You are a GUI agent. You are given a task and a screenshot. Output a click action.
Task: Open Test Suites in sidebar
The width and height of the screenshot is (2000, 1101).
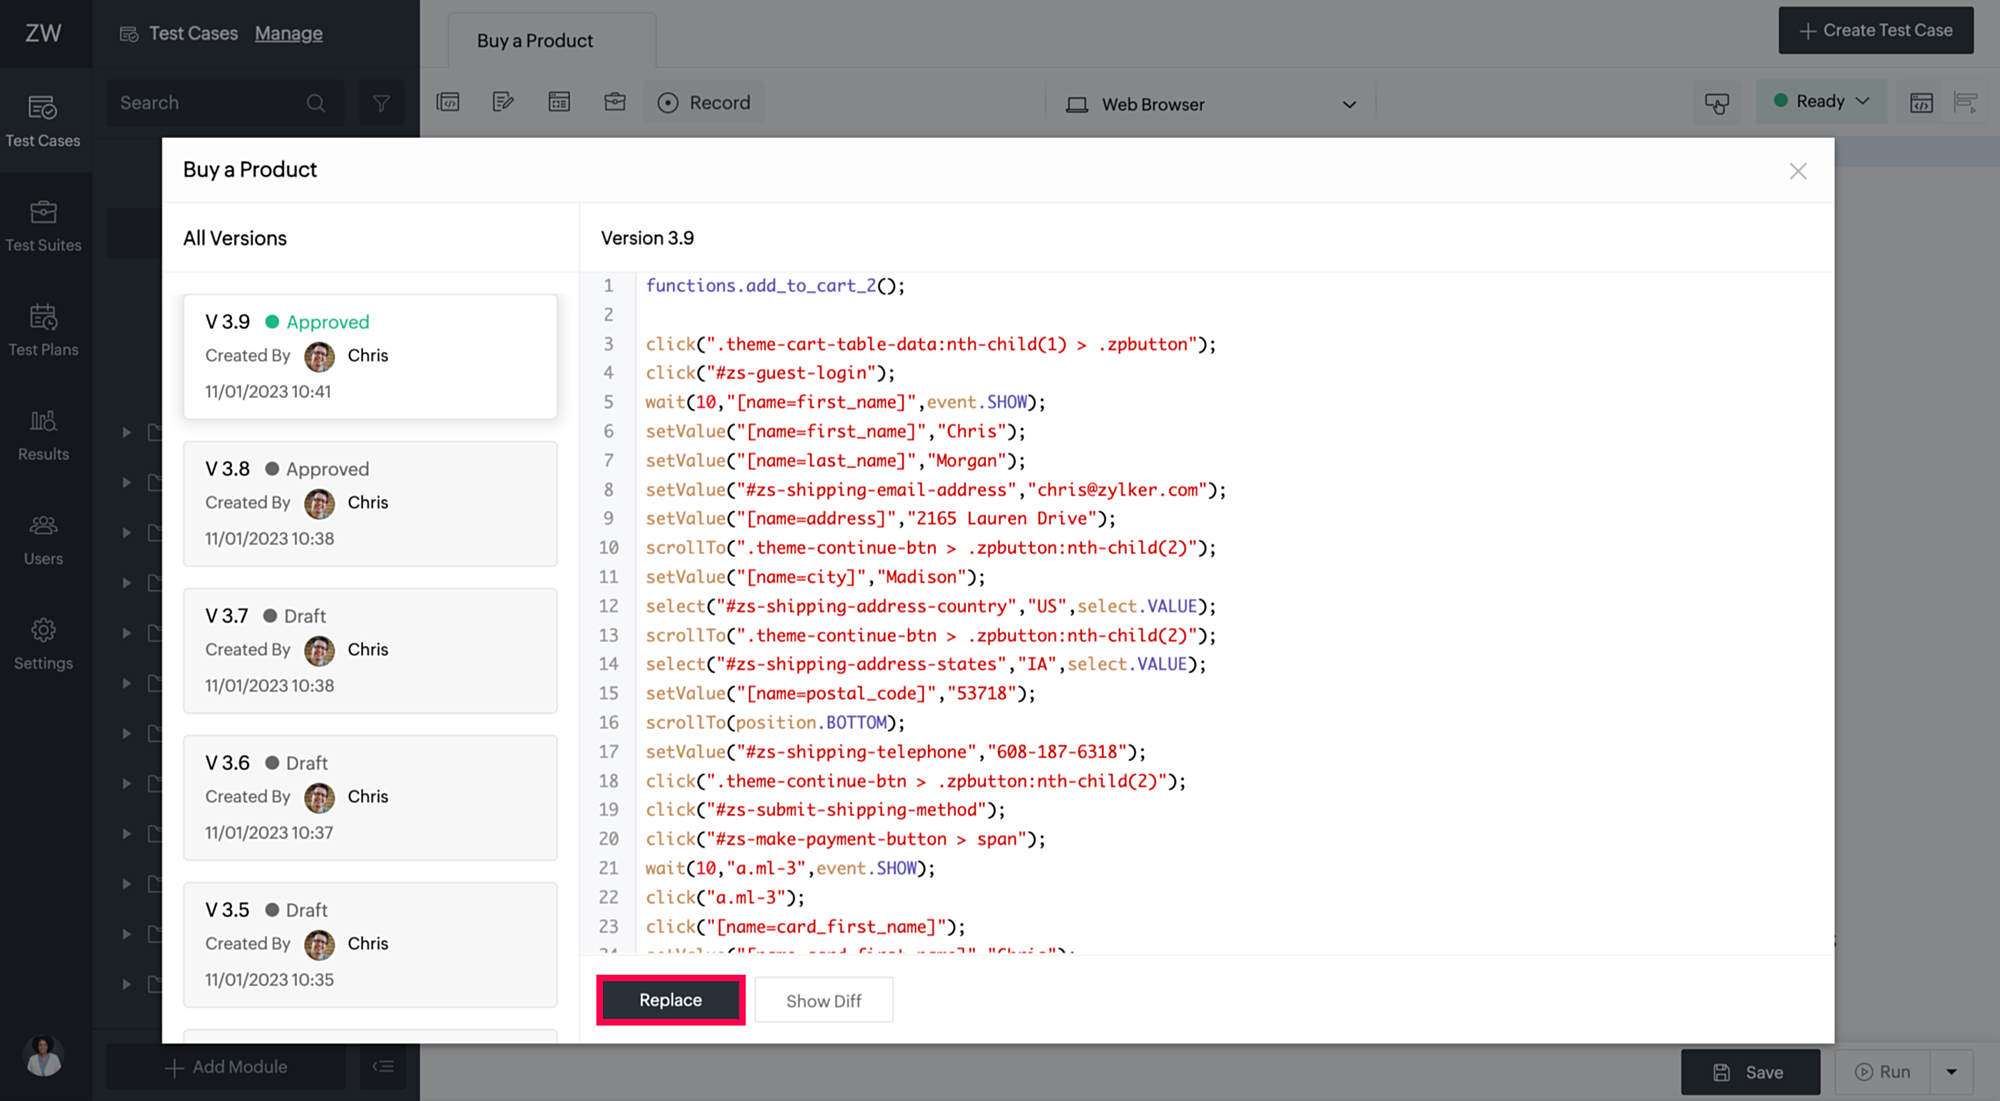coord(43,226)
